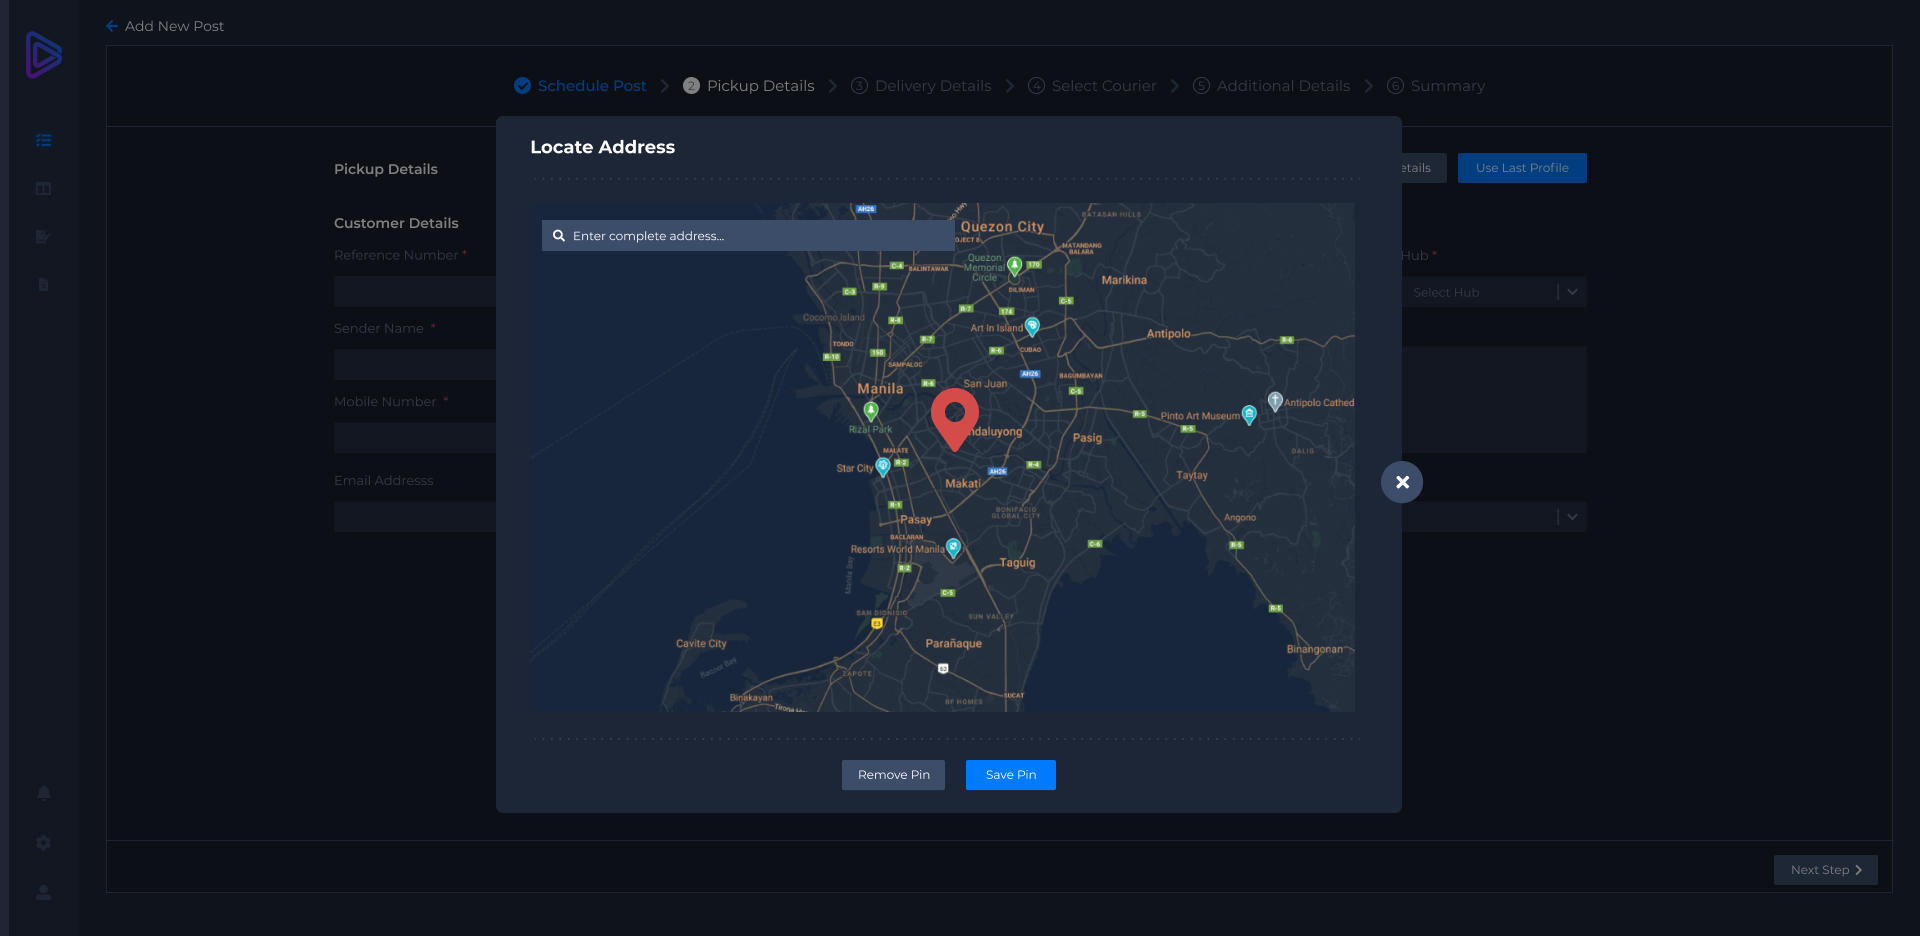Click Rizal Park green map marker
The image size is (1920, 936).
pyautogui.click(x=871, y=411)
